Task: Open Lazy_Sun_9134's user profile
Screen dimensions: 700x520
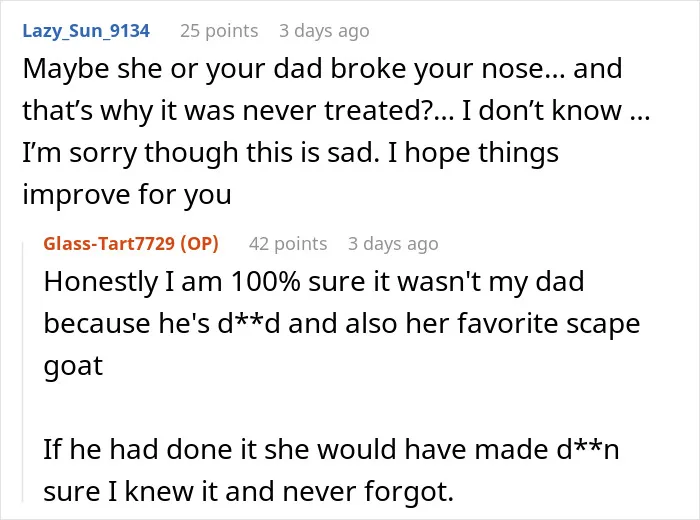Action: point(86,31)
